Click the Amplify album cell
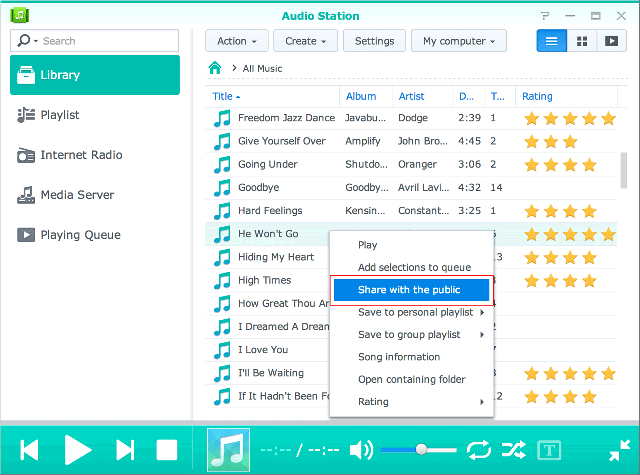Screen dimensions: 640x475 (x=362, y=141)
